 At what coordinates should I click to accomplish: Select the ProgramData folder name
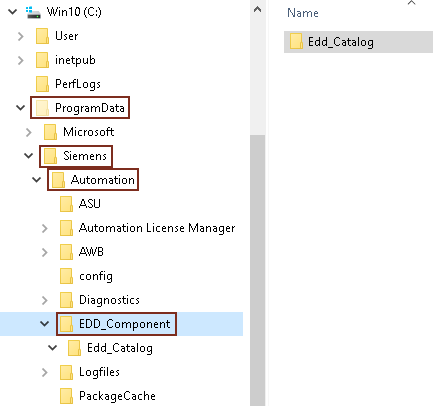[x=90, y=108]
